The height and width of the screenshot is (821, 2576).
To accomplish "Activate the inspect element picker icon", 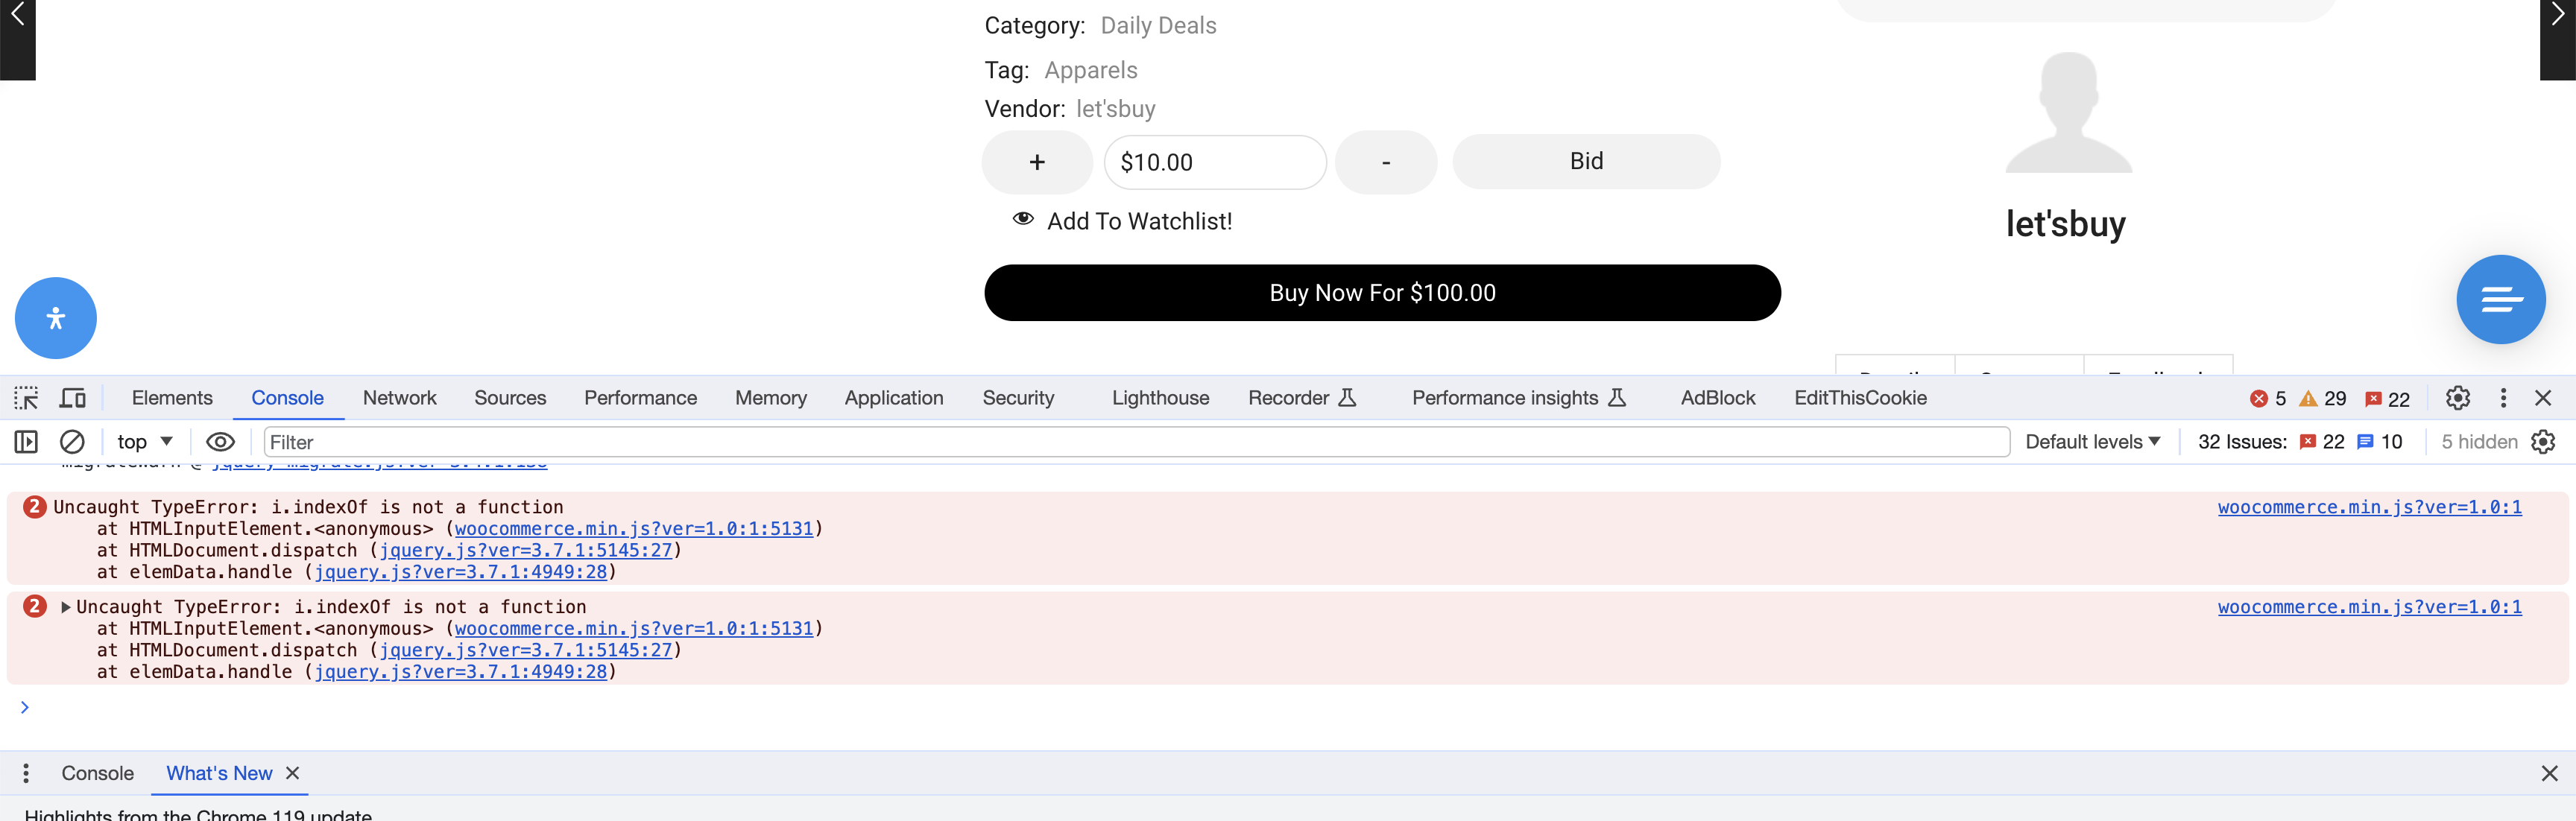I will point(26,398).
